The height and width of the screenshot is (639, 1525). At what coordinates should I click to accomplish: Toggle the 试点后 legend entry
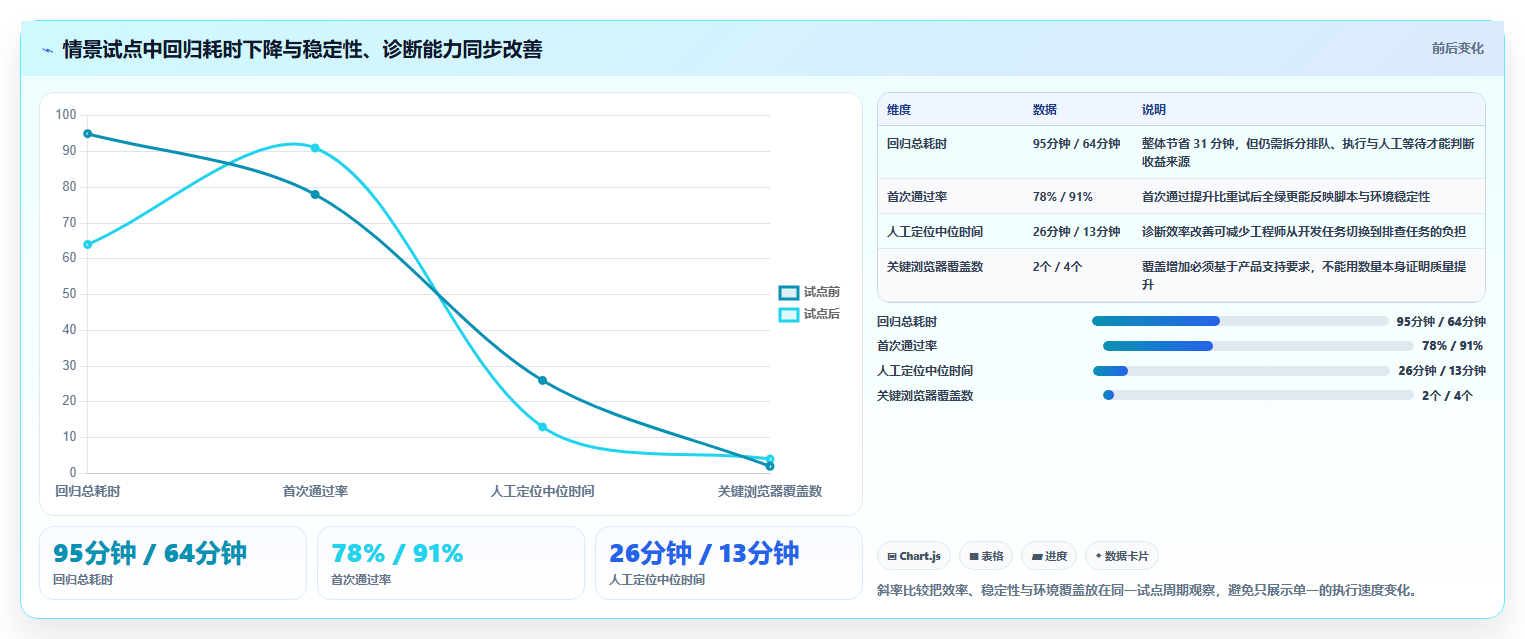coord(809,314)
